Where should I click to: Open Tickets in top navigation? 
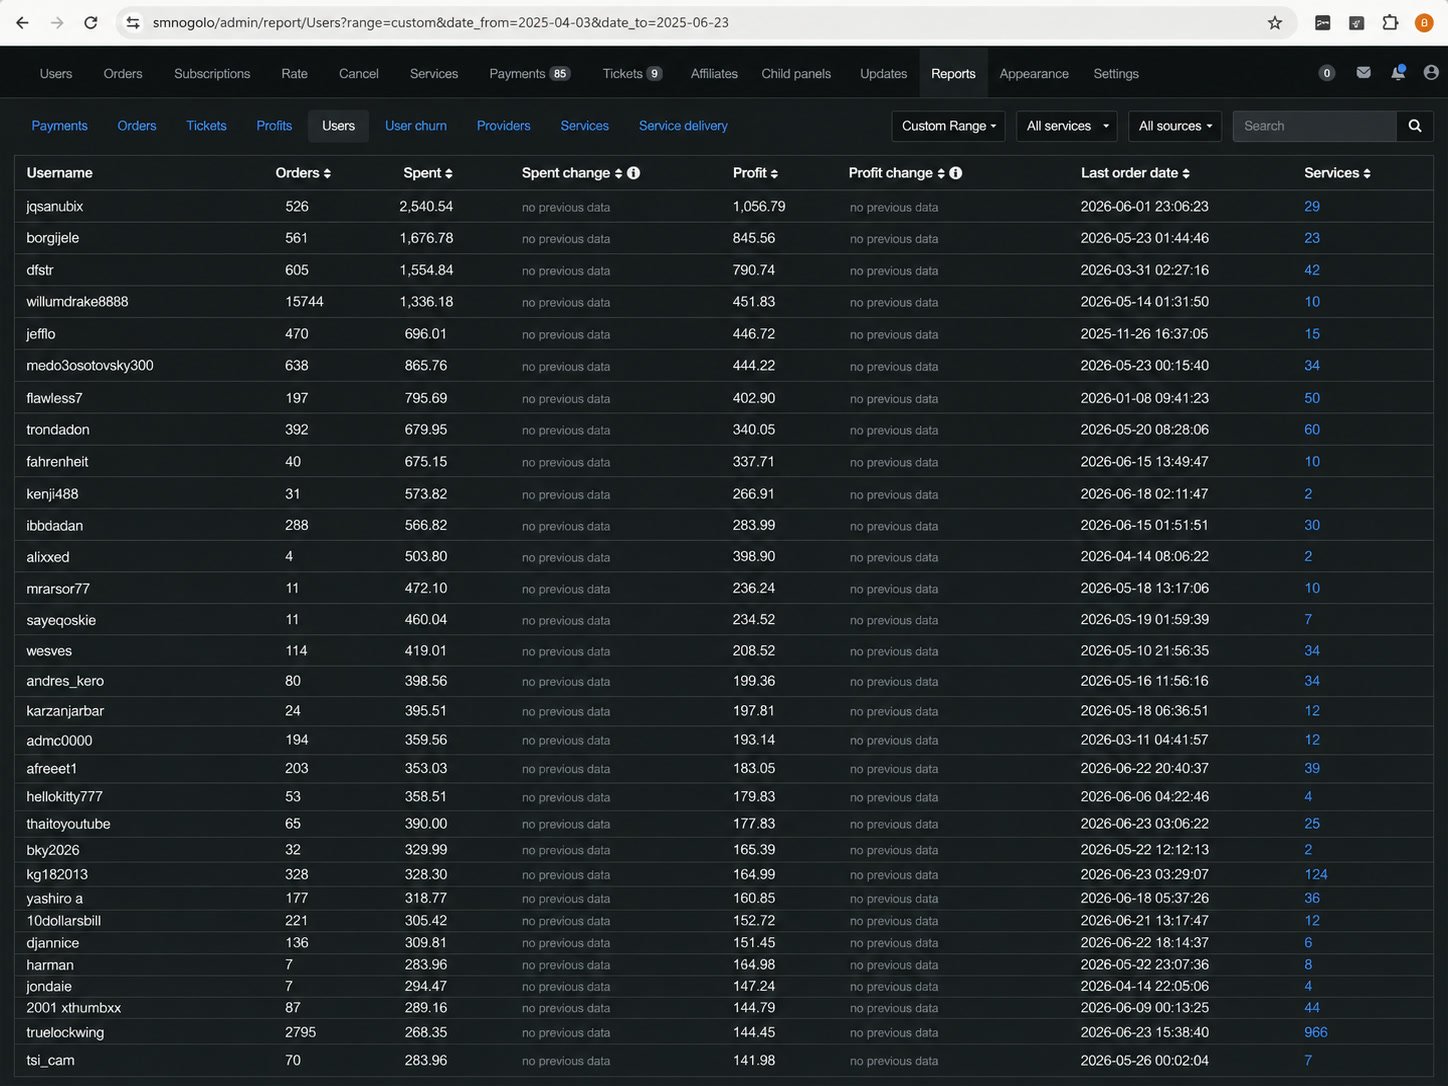(632, 74)
